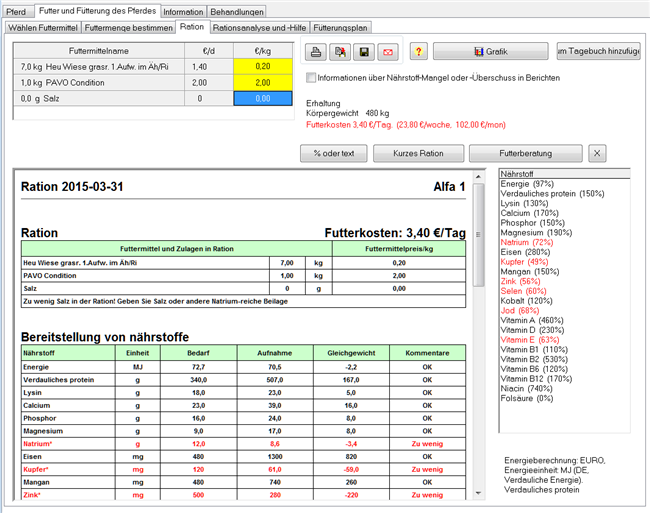Open the Information tab
The width and height of the screenshot is (650, 513).
(x=183, y=12)
